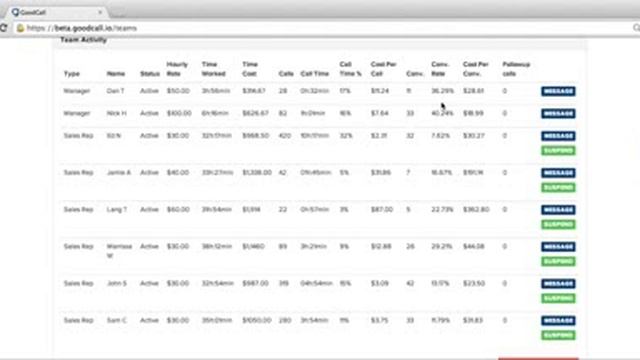This screenshot has width=640, height=360.
Task: Select the name Dan T
Action: coord(115,91)
